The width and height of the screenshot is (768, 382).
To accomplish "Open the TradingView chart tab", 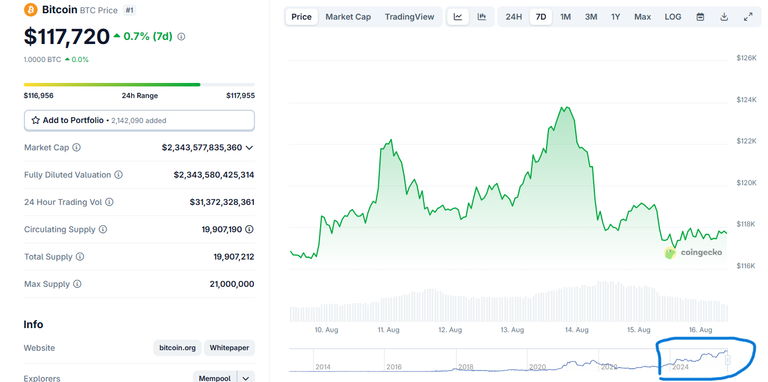I will coord(409,17).
